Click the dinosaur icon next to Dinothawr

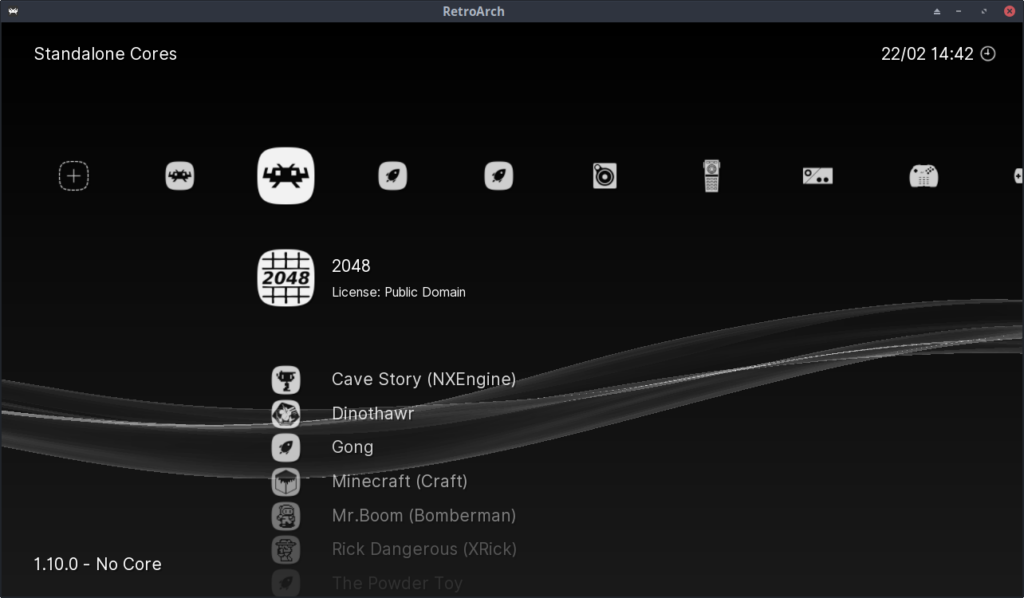click(286, 413)
